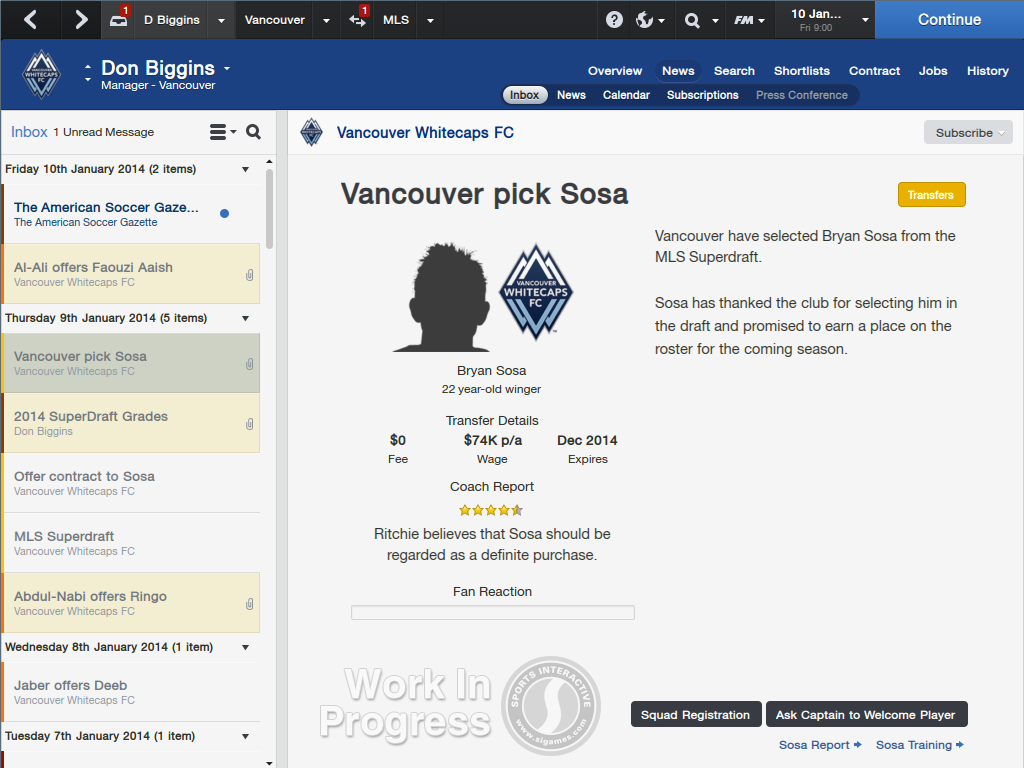Click the transfers arrows icon beside MLS
Viewport: 1024px width, 768px height.
point(357,20)
